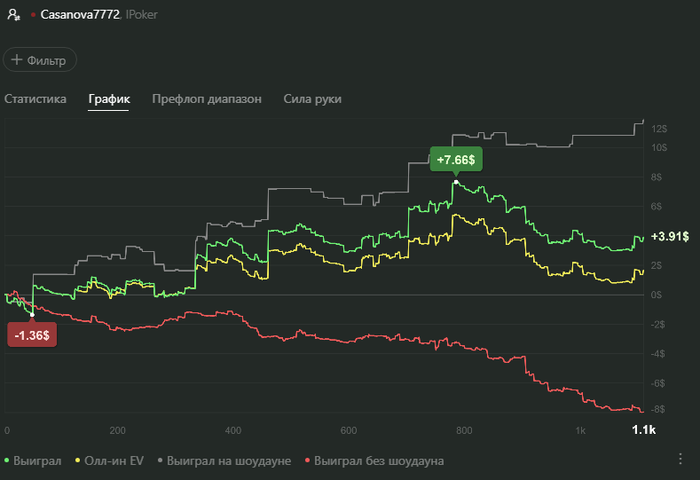Image resolution: width=700 pixels, height=480 pixels.
Task: Toggle the Выиграл green line legend
Action: click(x=33, y=461)
